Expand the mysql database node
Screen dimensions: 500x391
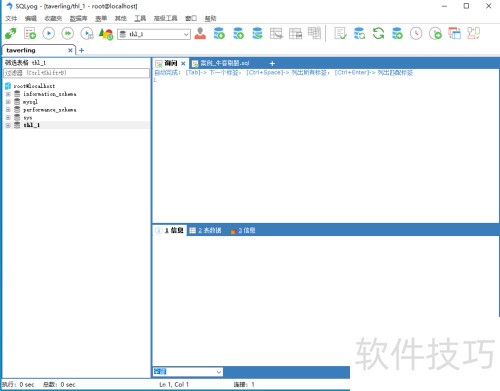[x=8, y=102]
